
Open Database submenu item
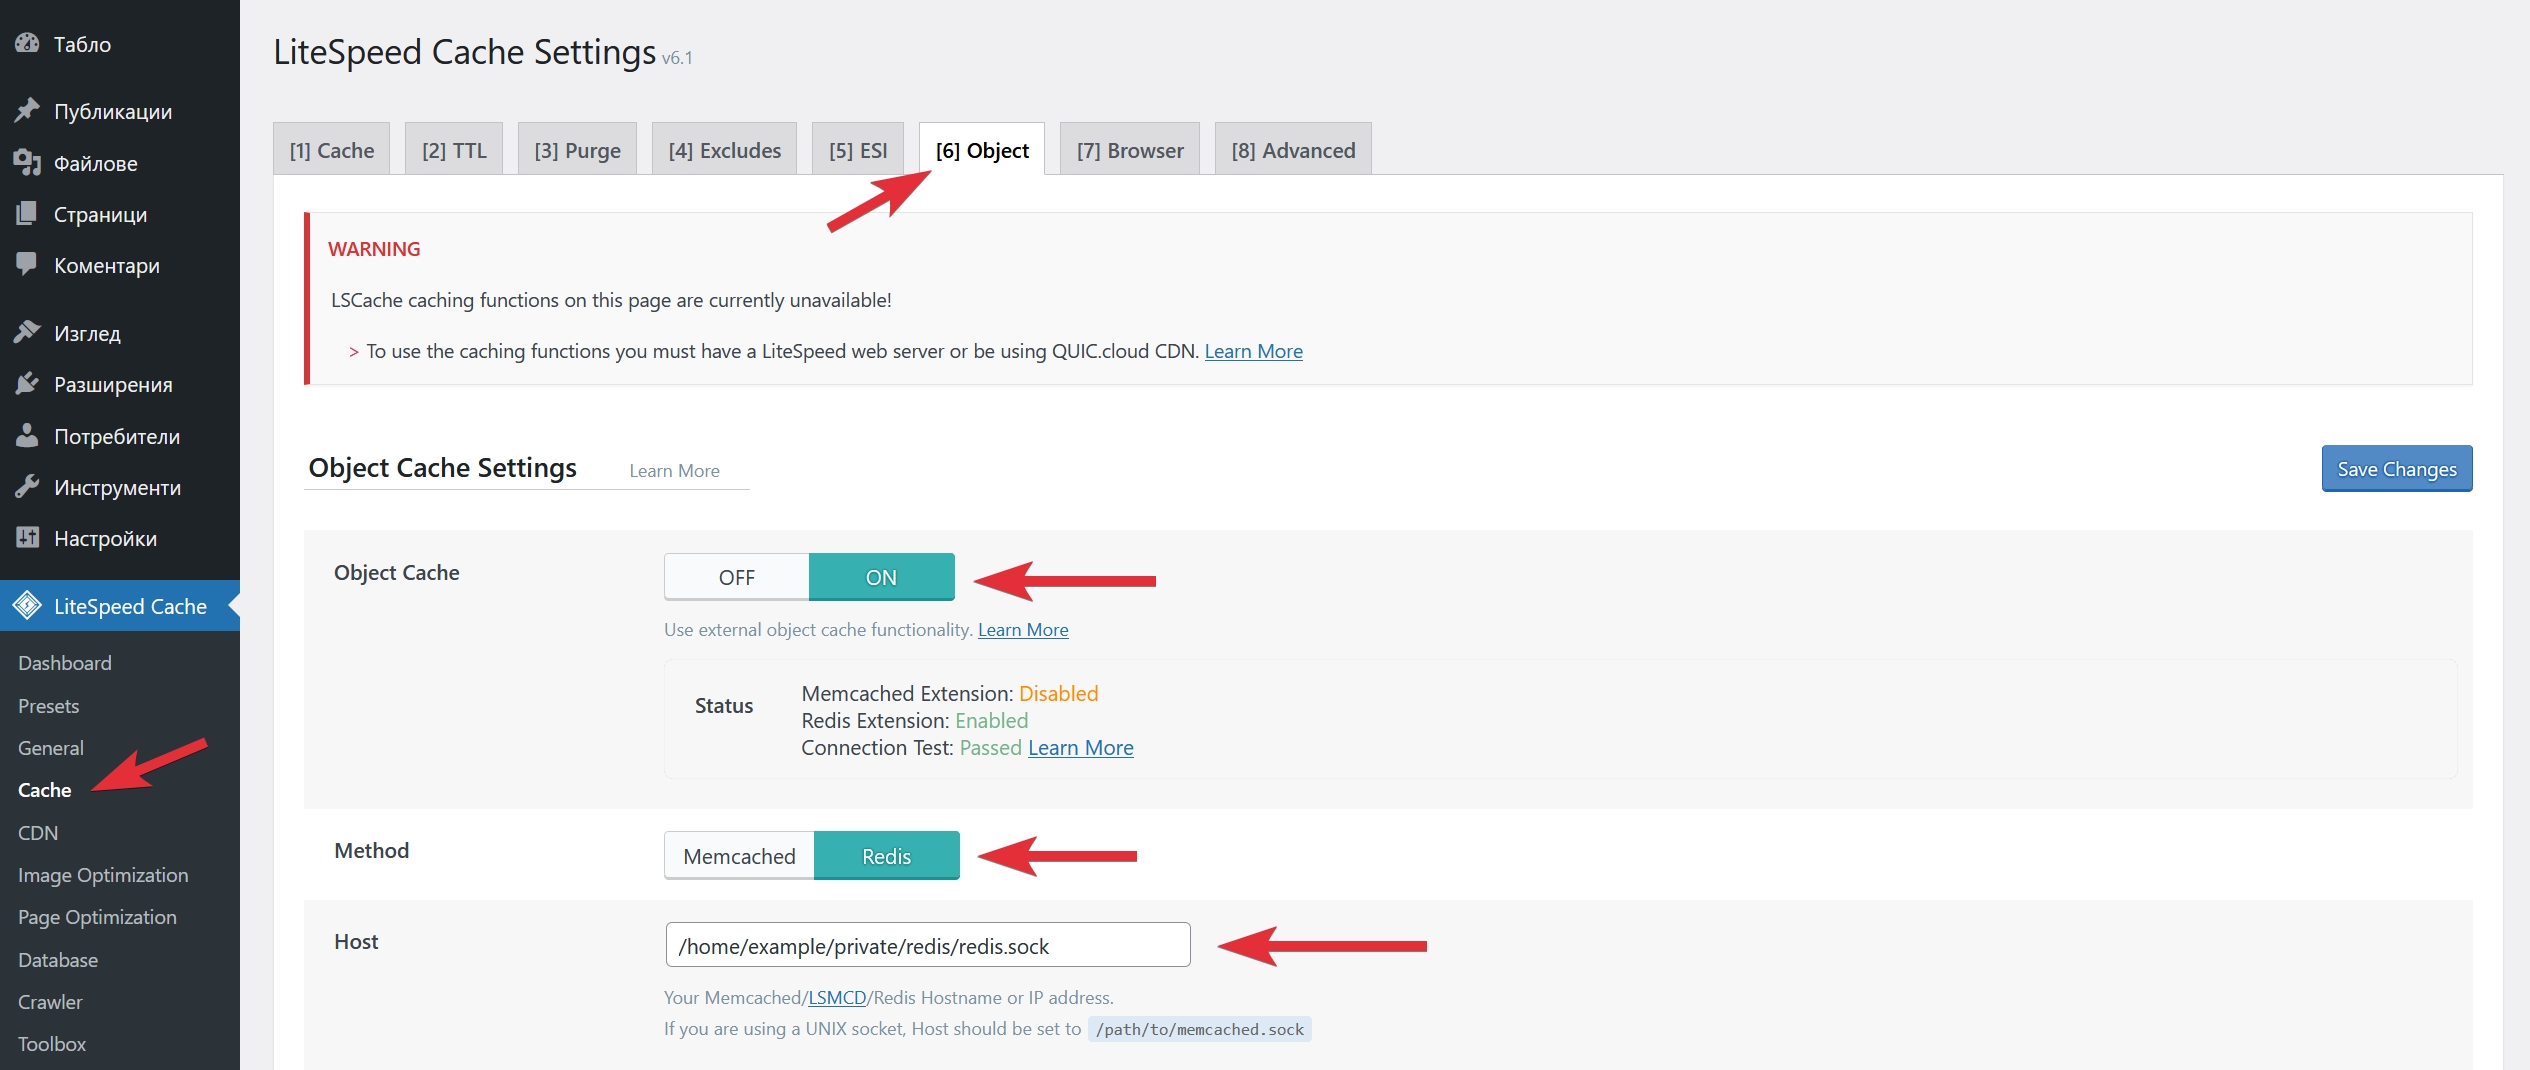tap(58, 960)
